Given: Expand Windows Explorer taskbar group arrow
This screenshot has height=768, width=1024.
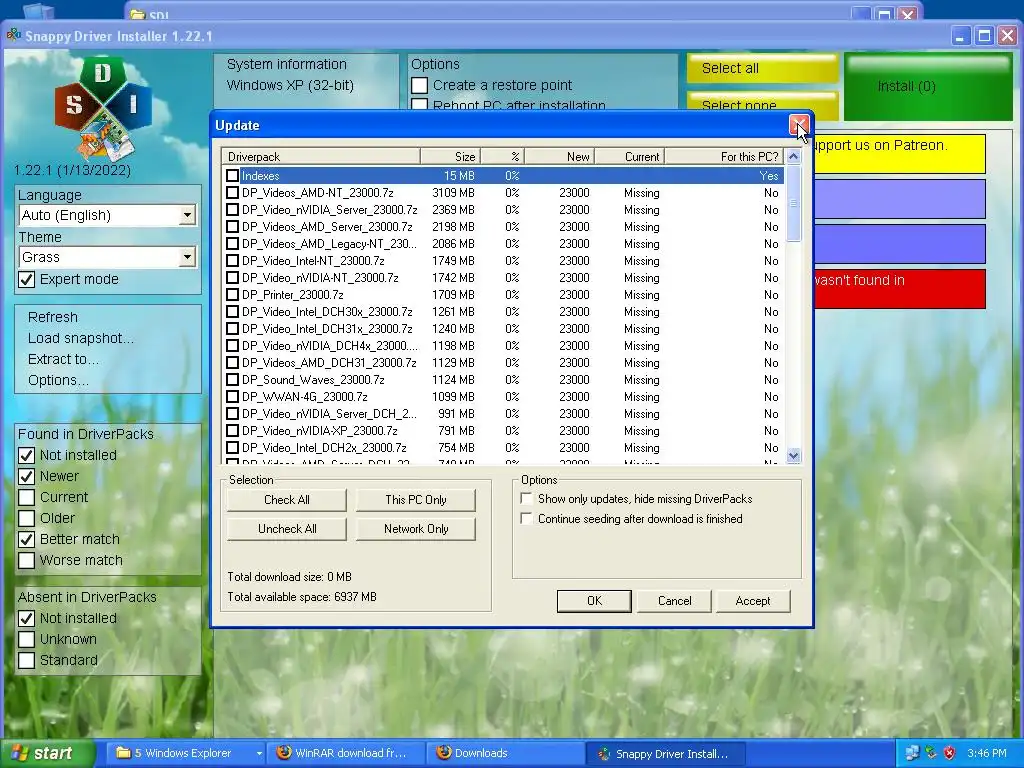Looking at the screenshot, I should (x=259, y=753).
